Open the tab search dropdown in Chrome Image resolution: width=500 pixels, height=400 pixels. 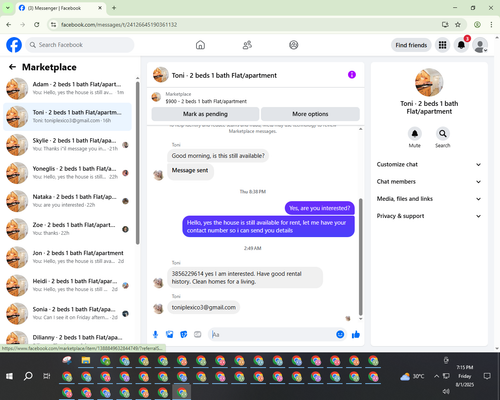click(8, 8)
